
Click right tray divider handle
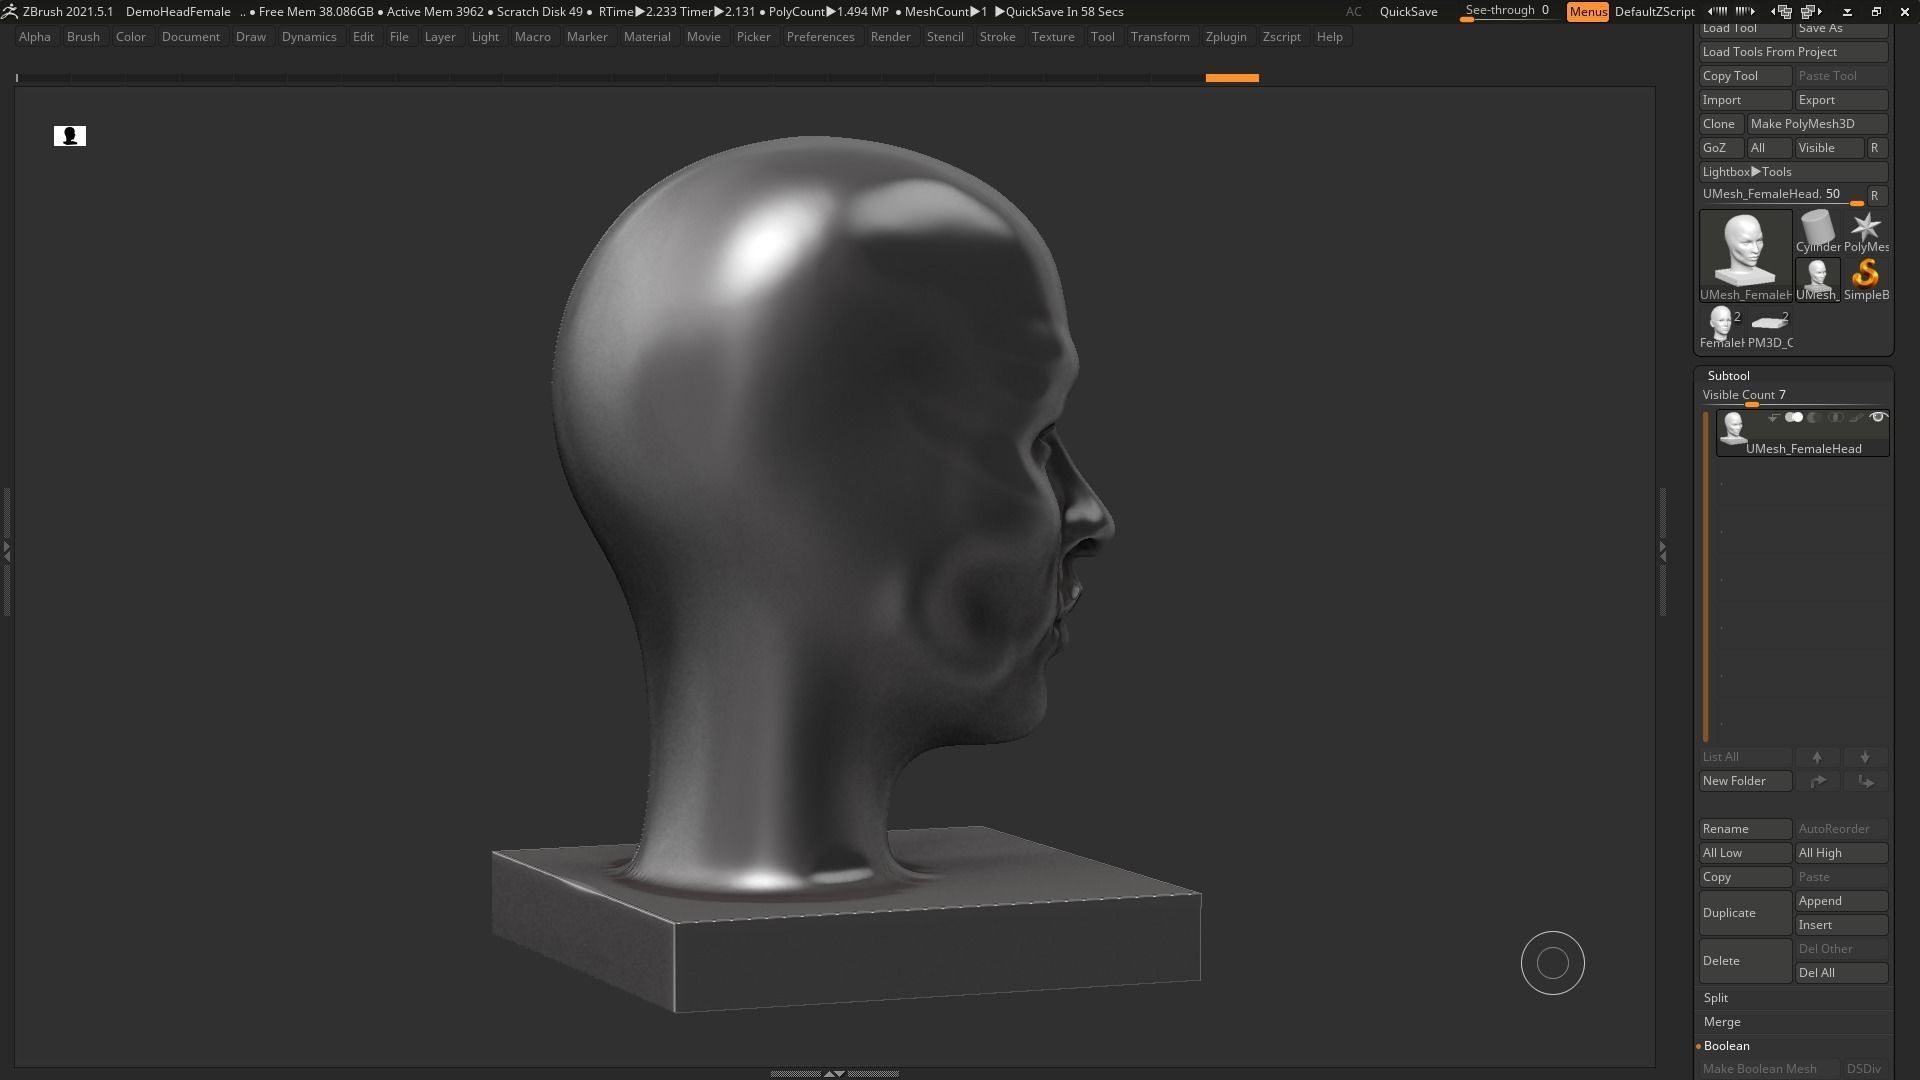click(1662, 551)
